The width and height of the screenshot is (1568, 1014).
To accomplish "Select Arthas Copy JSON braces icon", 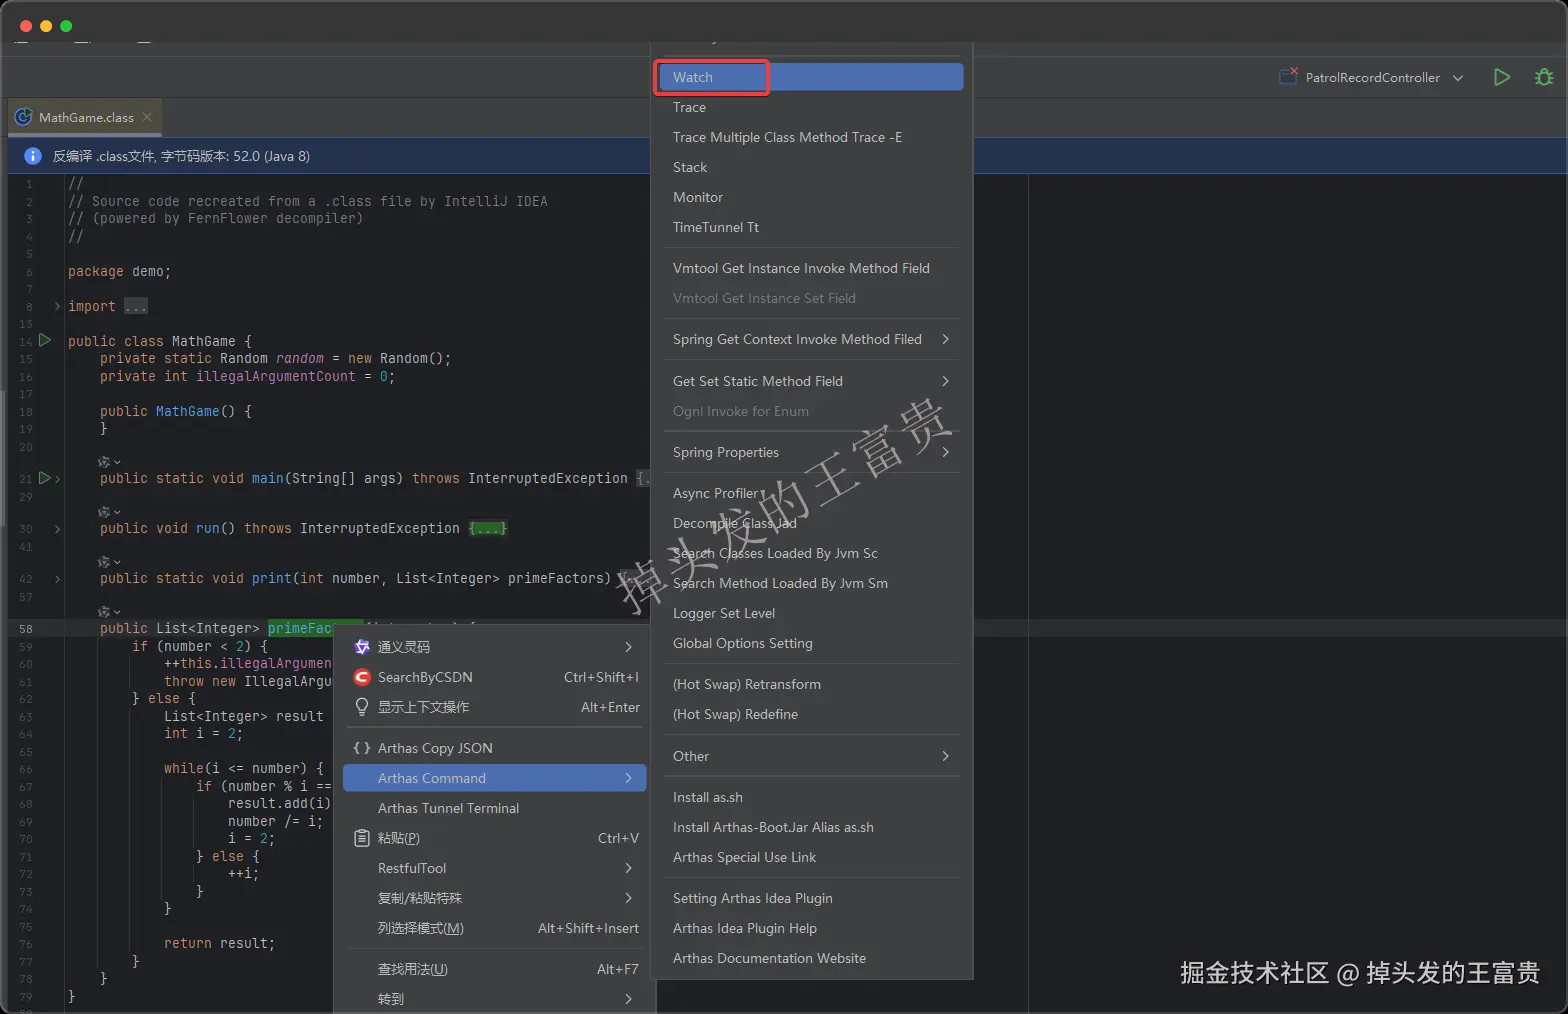I will pos(362,748).
